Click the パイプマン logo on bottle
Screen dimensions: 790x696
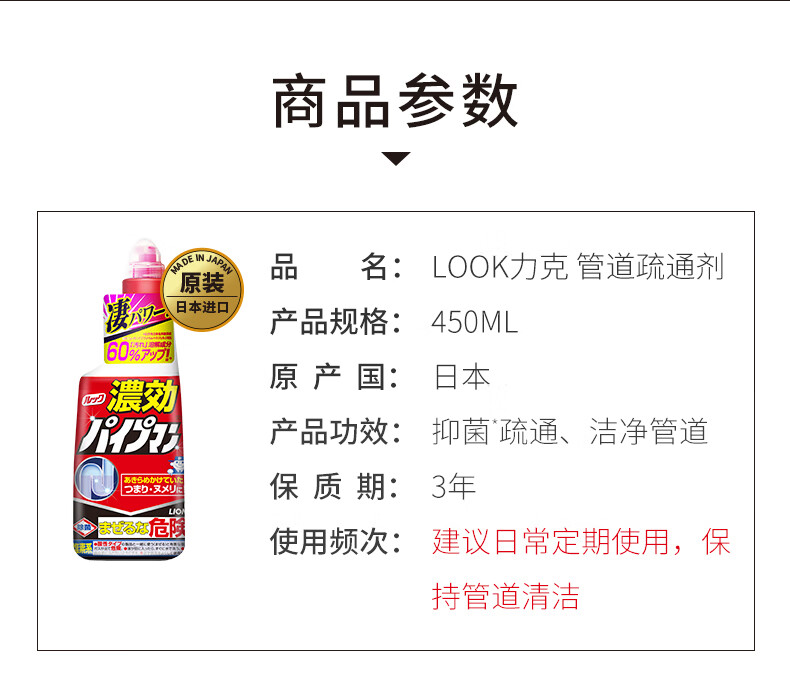pyautogui.click(x=130, y=434)
